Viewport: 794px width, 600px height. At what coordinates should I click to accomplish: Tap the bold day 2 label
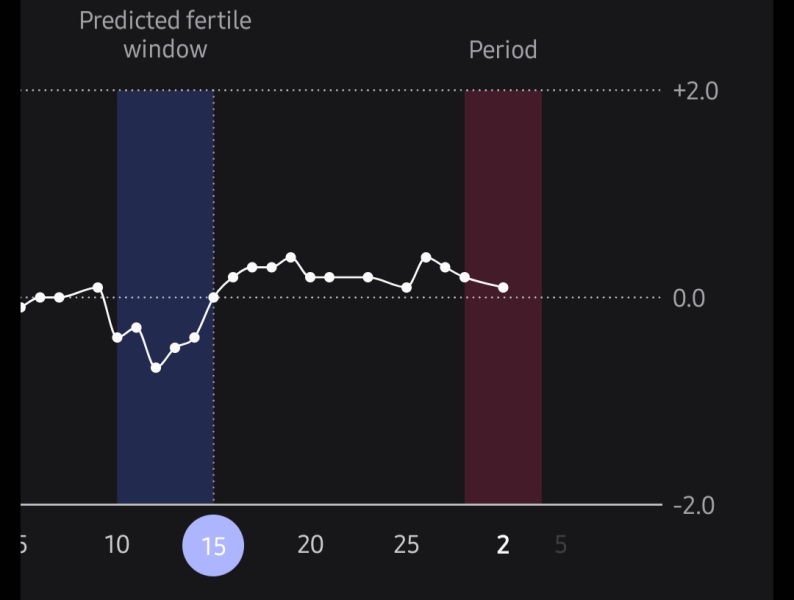(x=503, y=545)
